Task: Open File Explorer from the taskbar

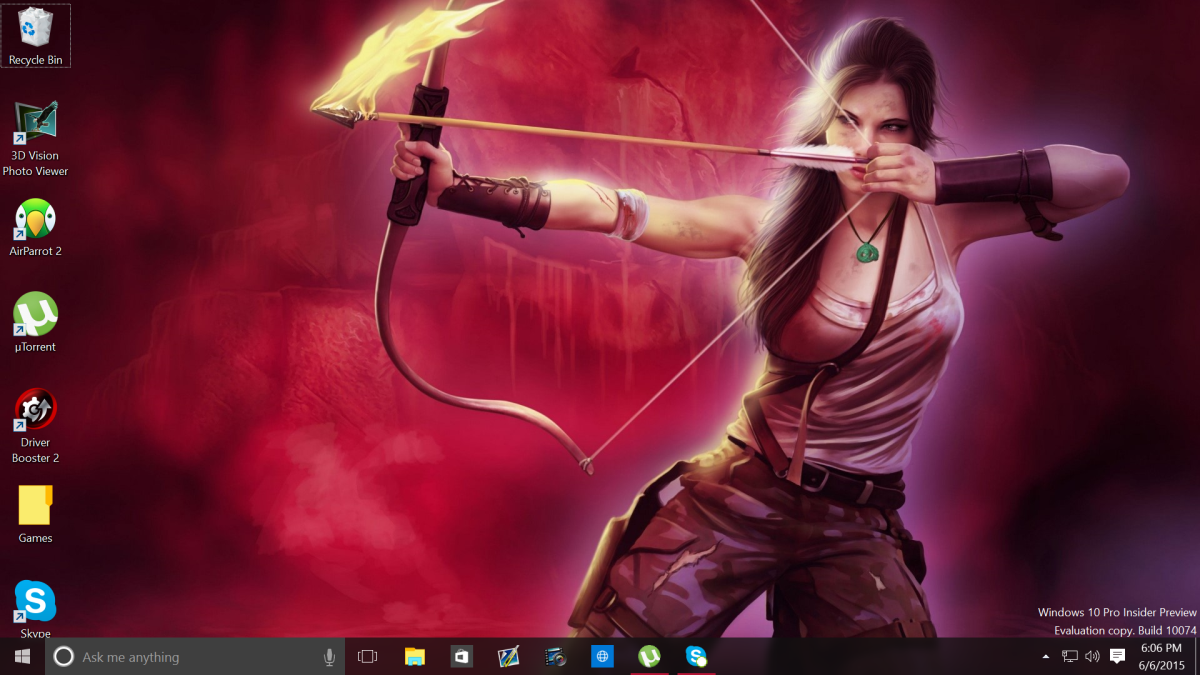Action: (414, 657)
